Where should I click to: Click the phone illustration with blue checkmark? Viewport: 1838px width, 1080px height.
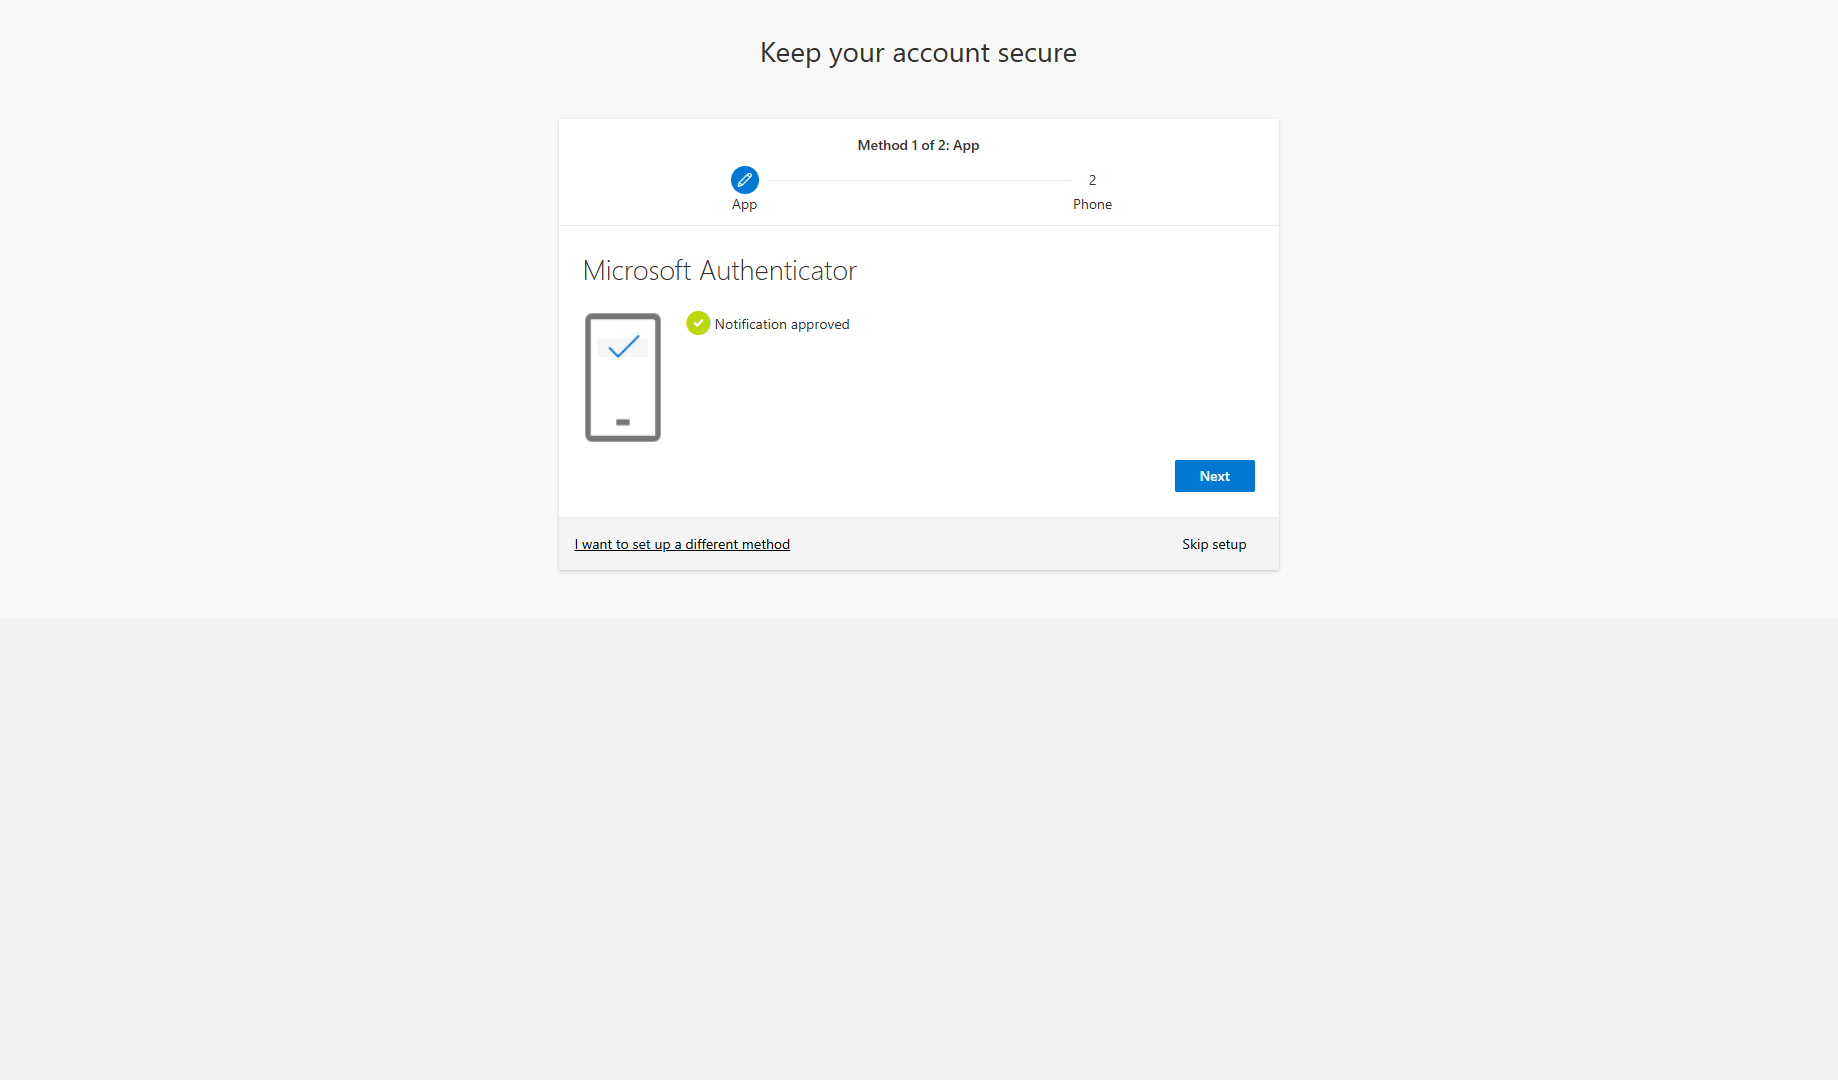pyautogui.click(x=622, y=377)
